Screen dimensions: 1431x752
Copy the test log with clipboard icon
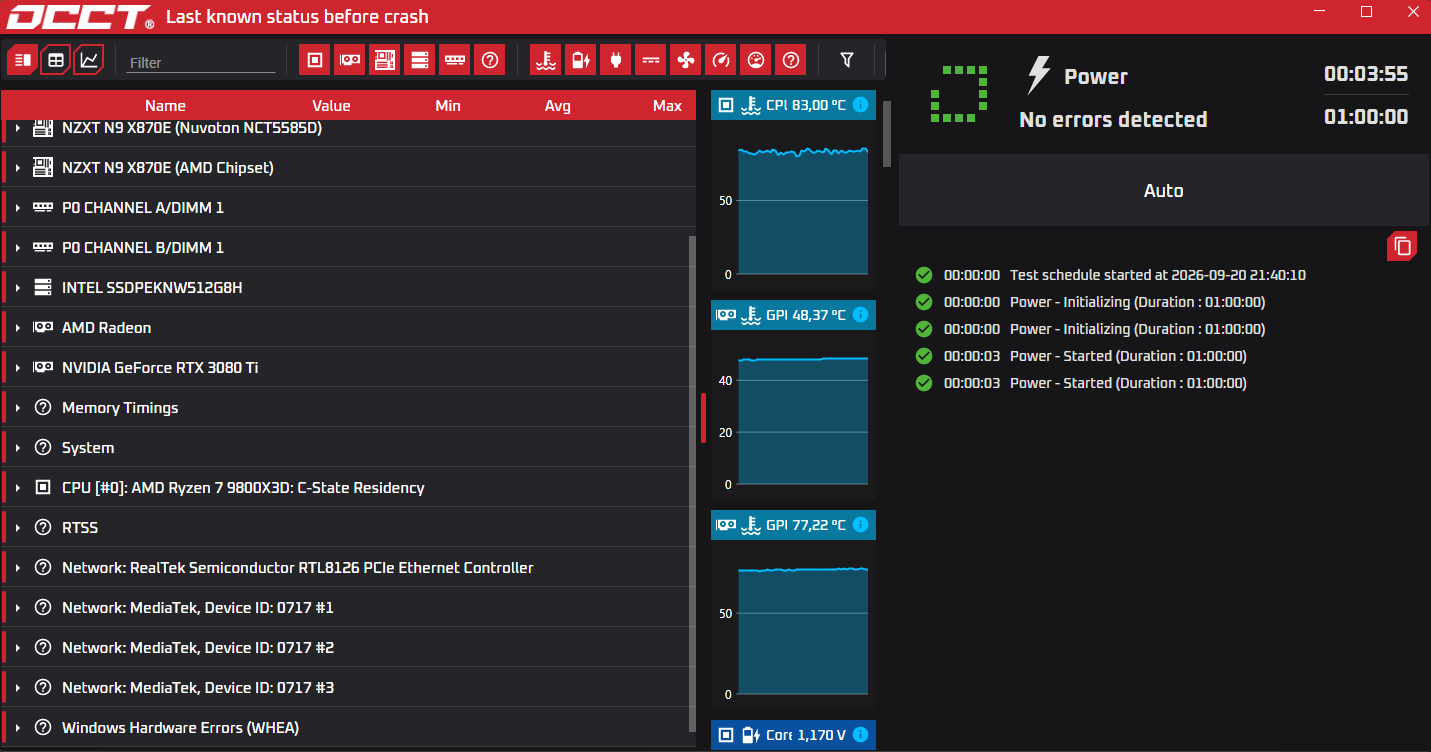point(1402,246)
